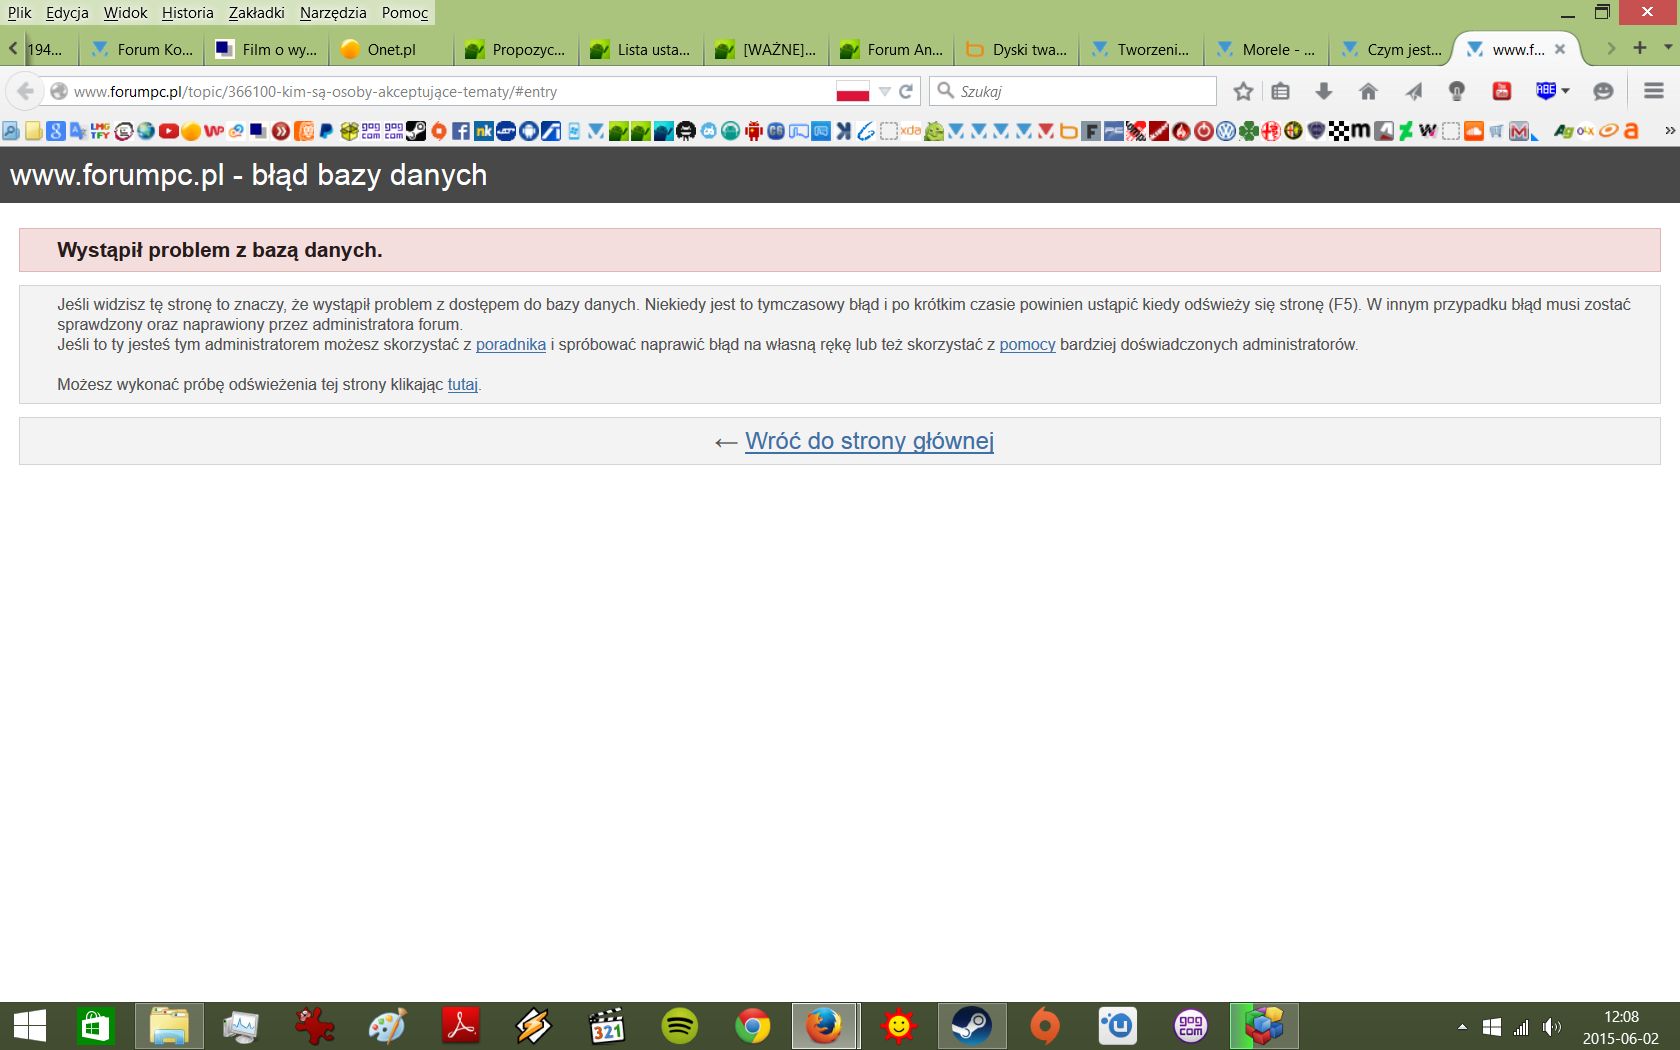Open the Facebook bookmark in bookmarks bar

pyautogui.click(x=461, y=131)
